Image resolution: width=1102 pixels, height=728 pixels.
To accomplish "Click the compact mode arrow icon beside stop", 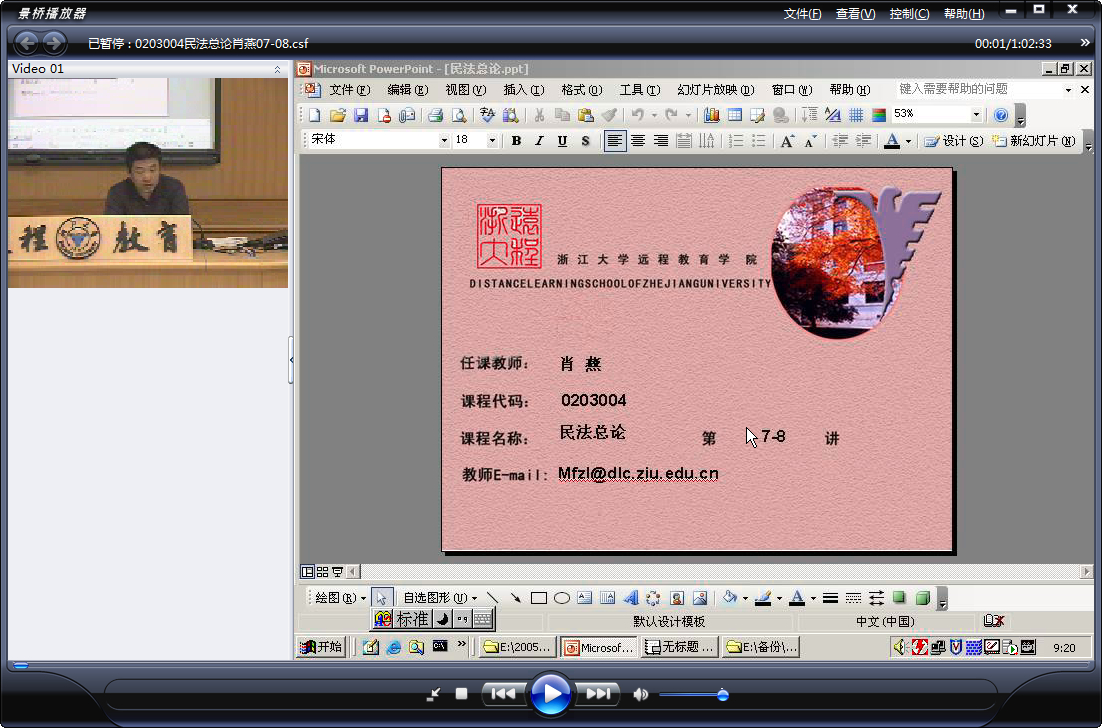I will pos(434,695).
